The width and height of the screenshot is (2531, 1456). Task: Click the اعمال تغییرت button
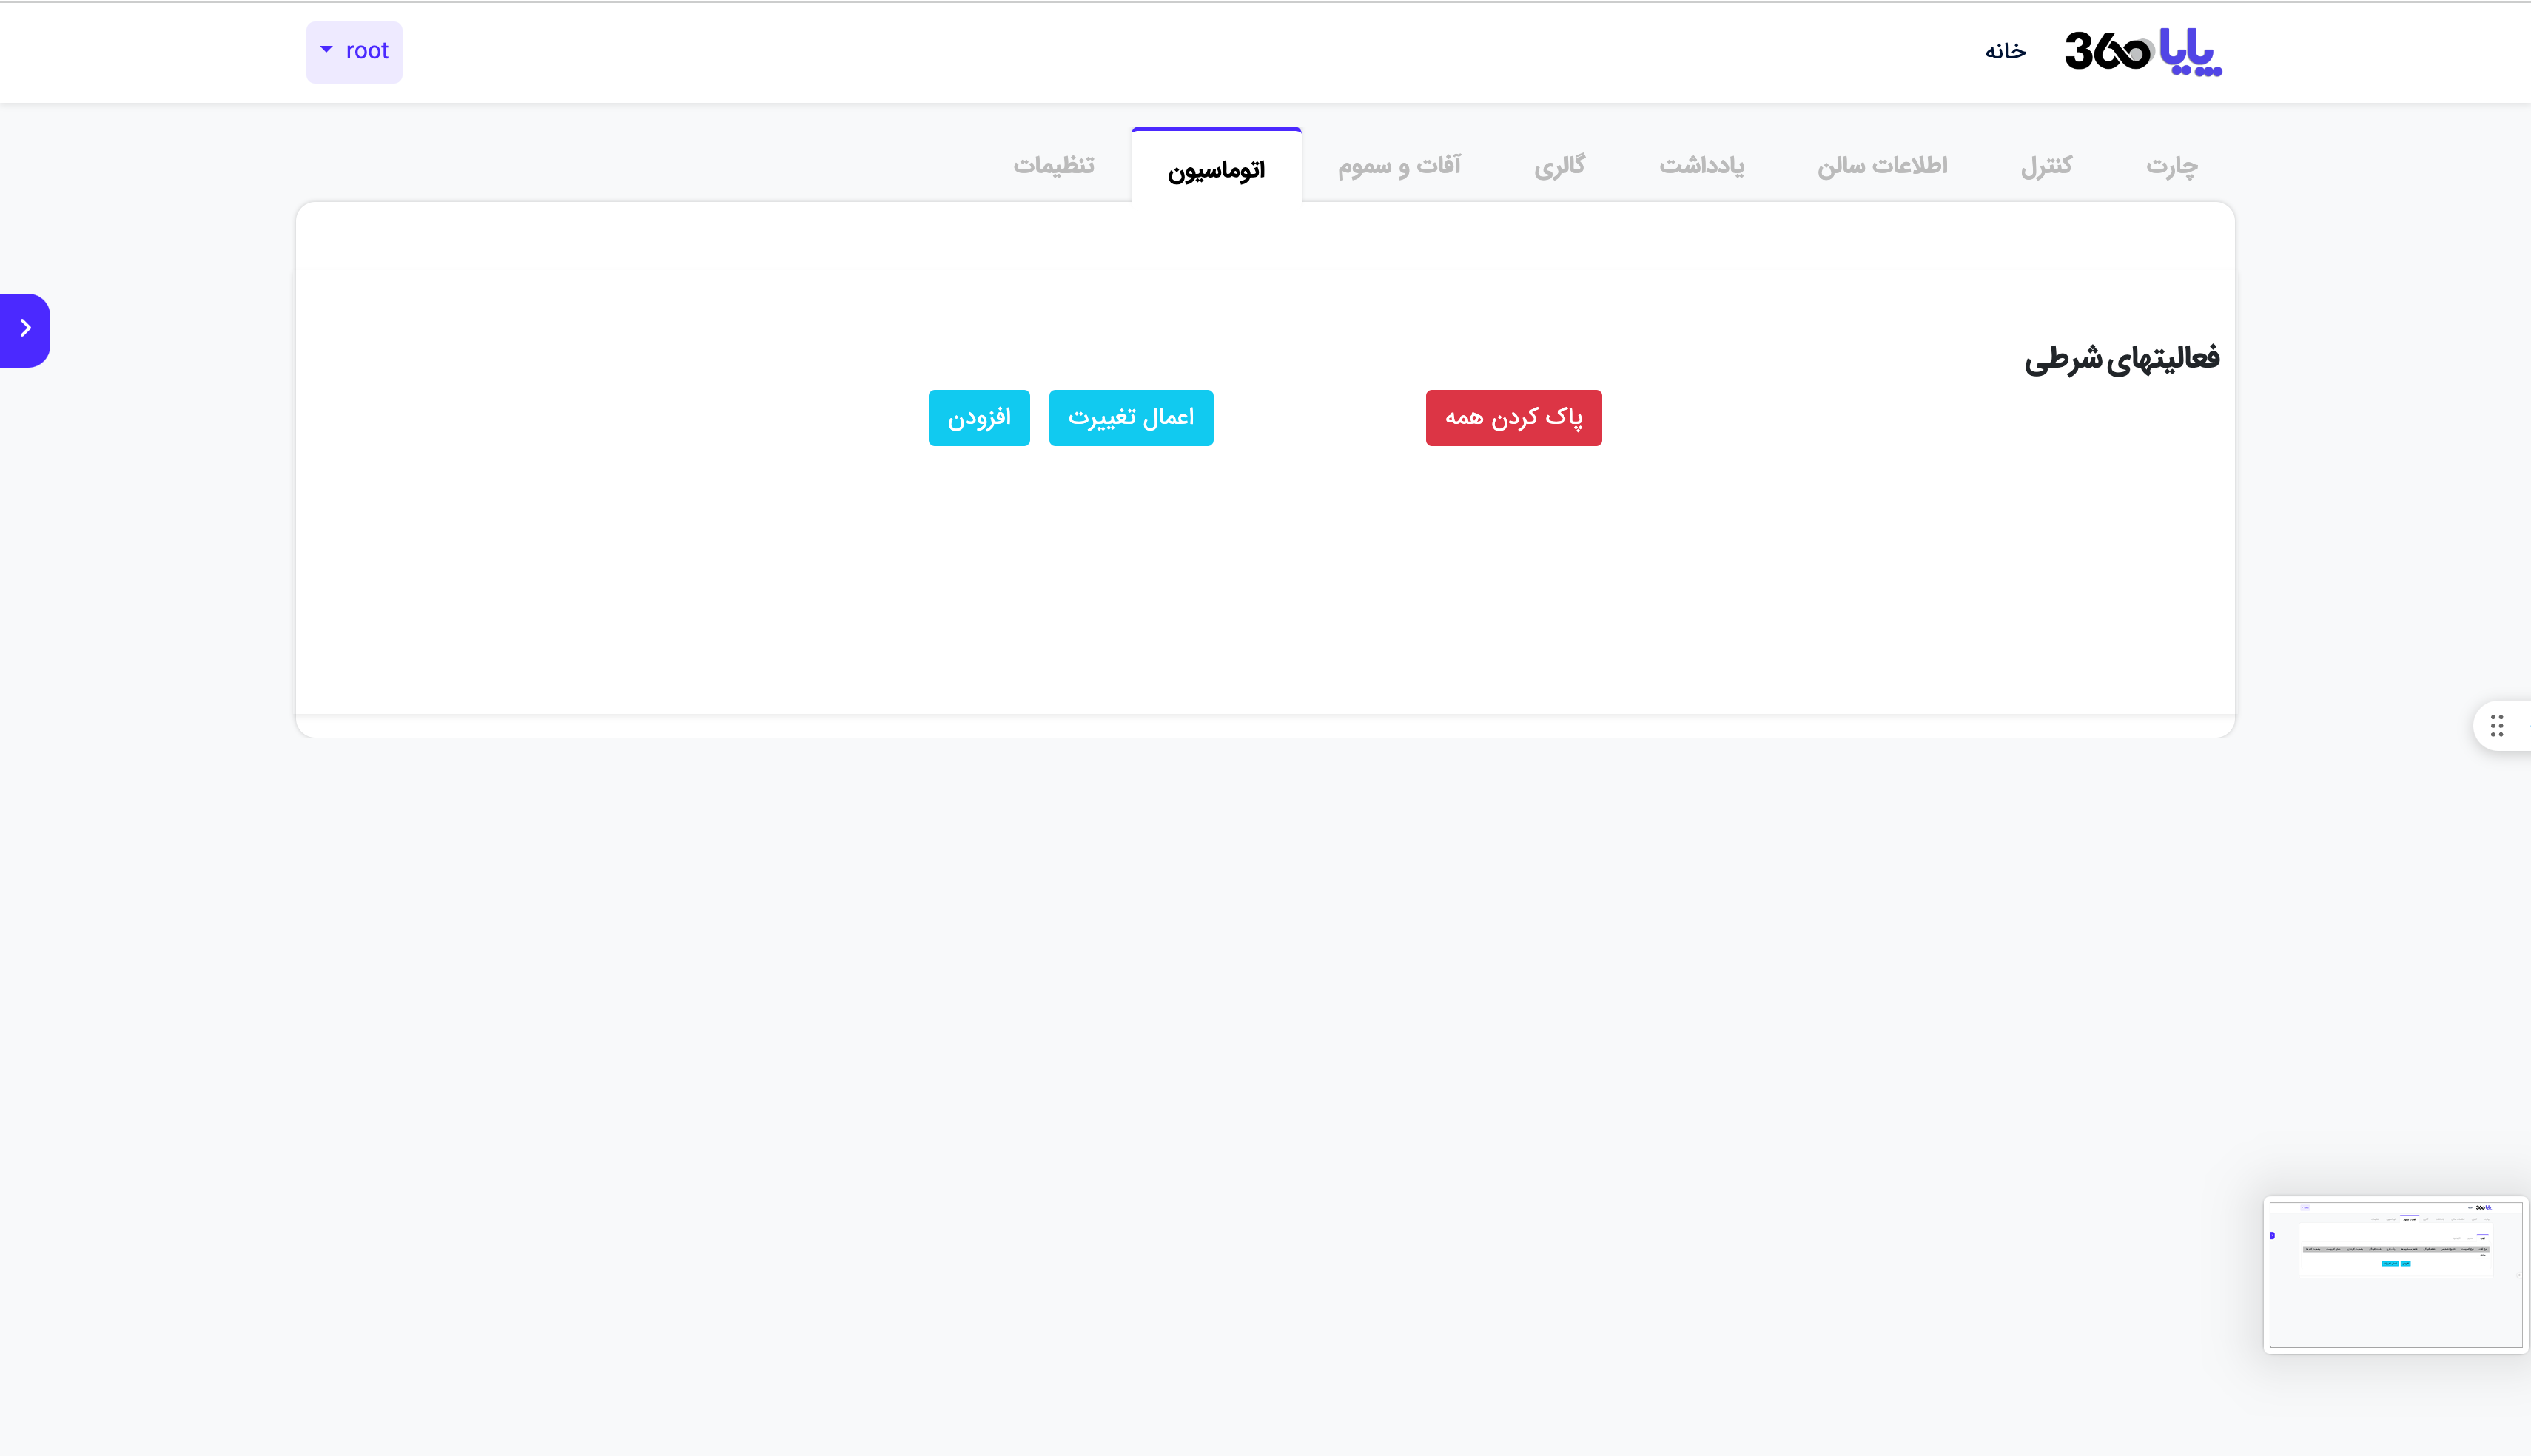[1130, 418]
